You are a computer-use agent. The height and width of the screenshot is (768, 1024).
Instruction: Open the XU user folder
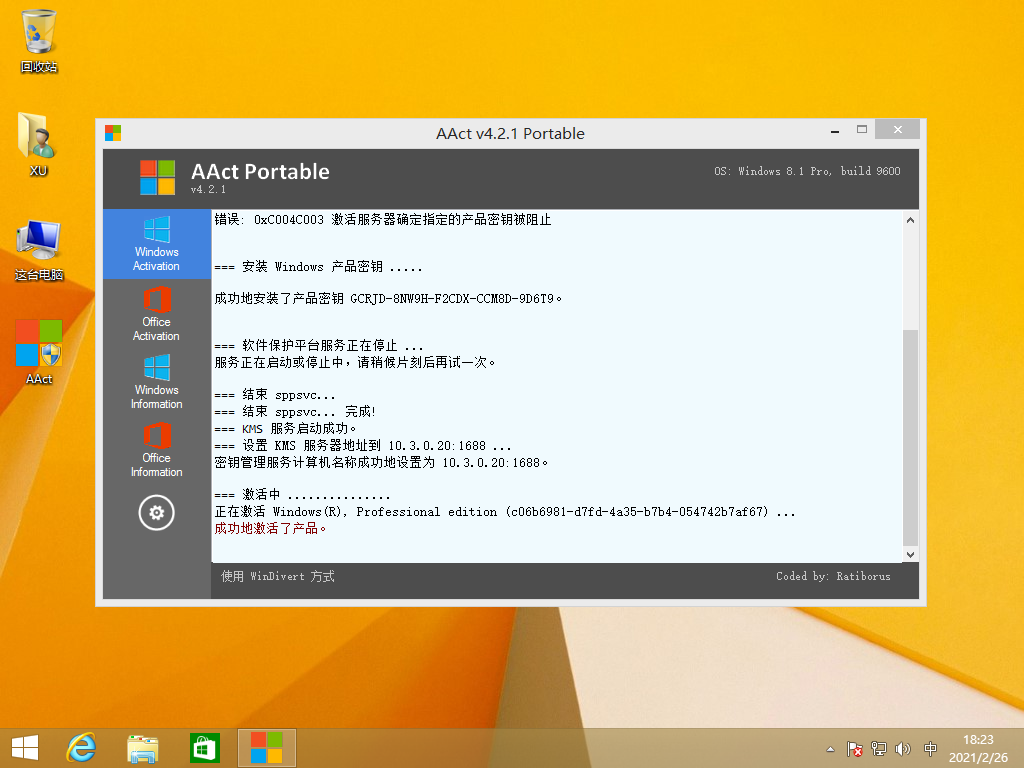tap(38, 135)
